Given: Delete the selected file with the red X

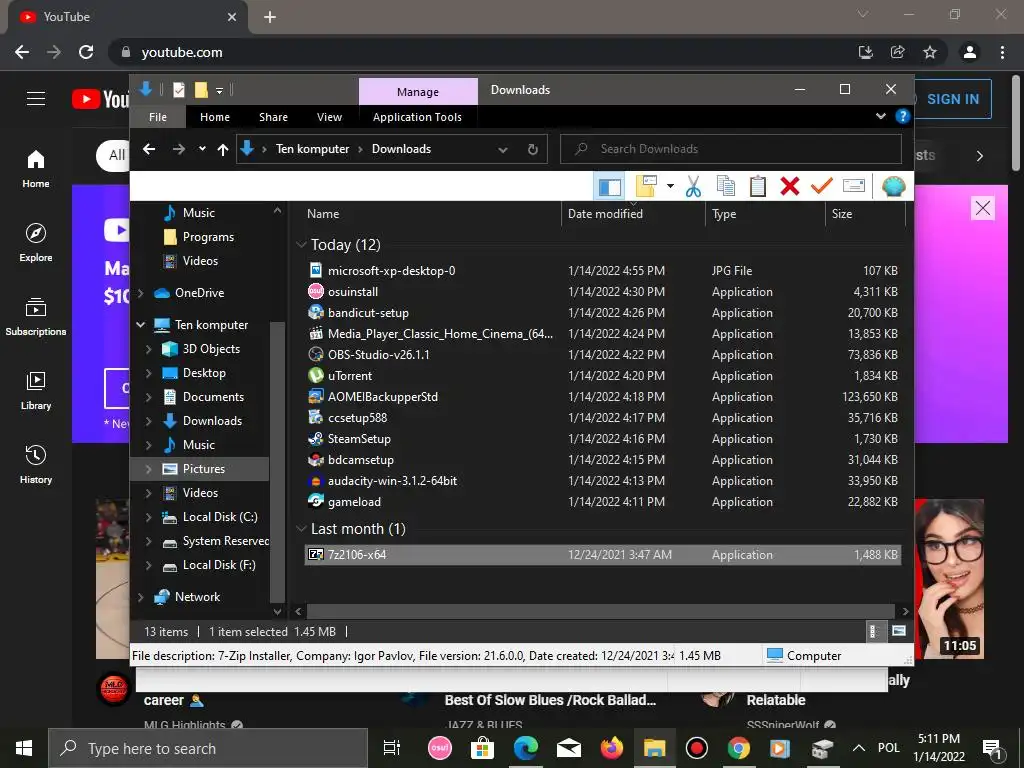Looking at the screenshot, I should tap(790, 186).
